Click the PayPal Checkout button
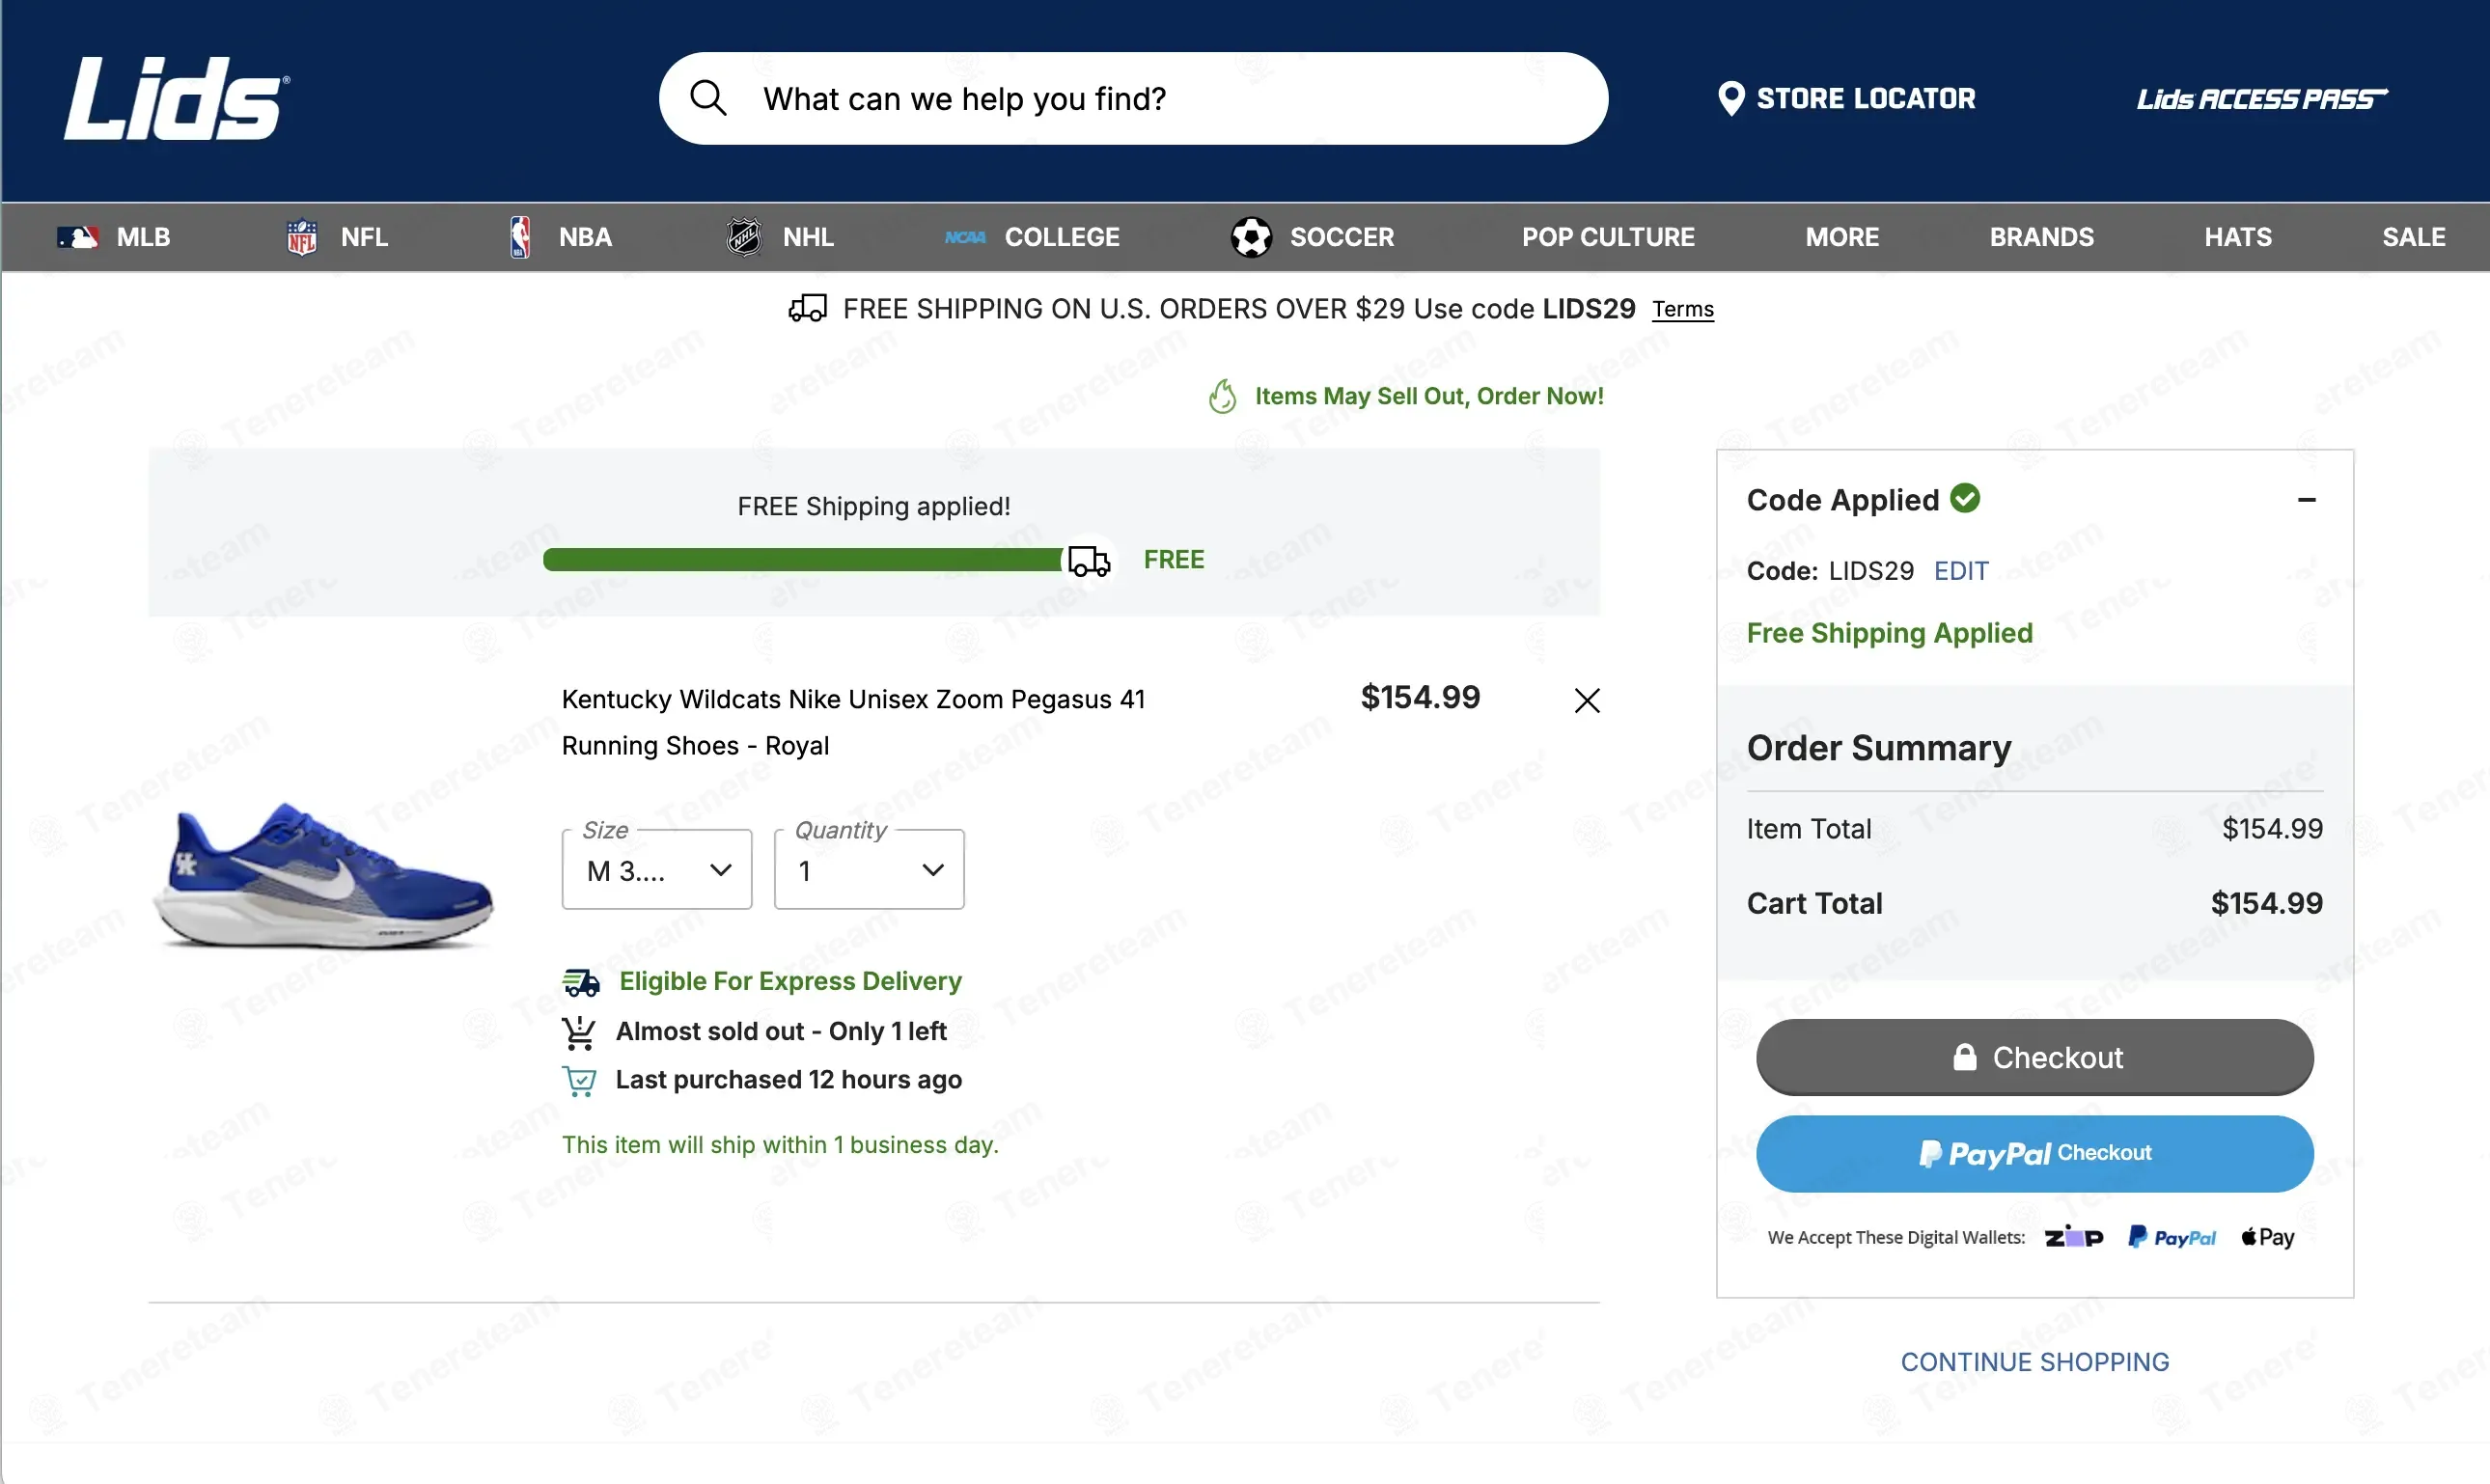2490x1484 pixels. coord(2035,1154)
